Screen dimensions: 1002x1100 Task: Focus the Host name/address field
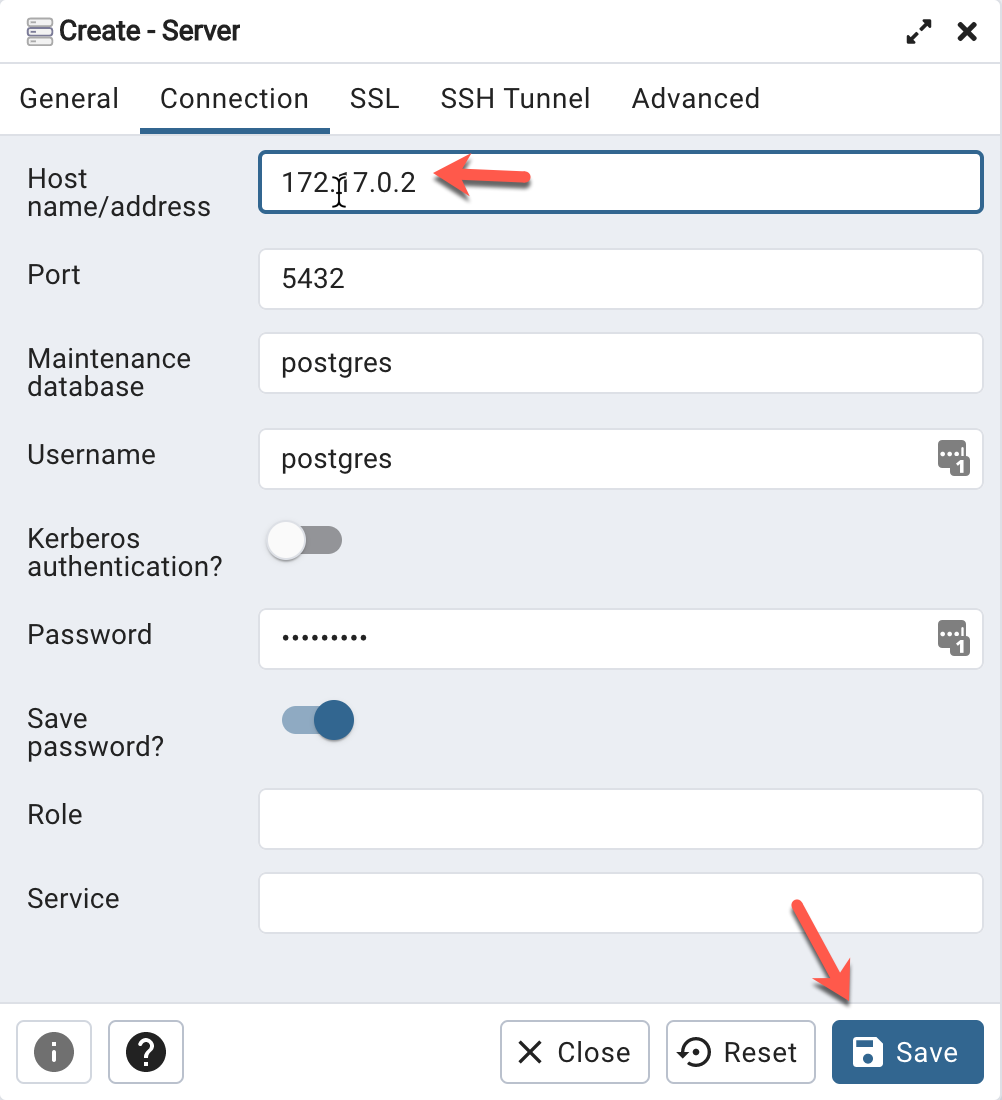click(620, 182)
